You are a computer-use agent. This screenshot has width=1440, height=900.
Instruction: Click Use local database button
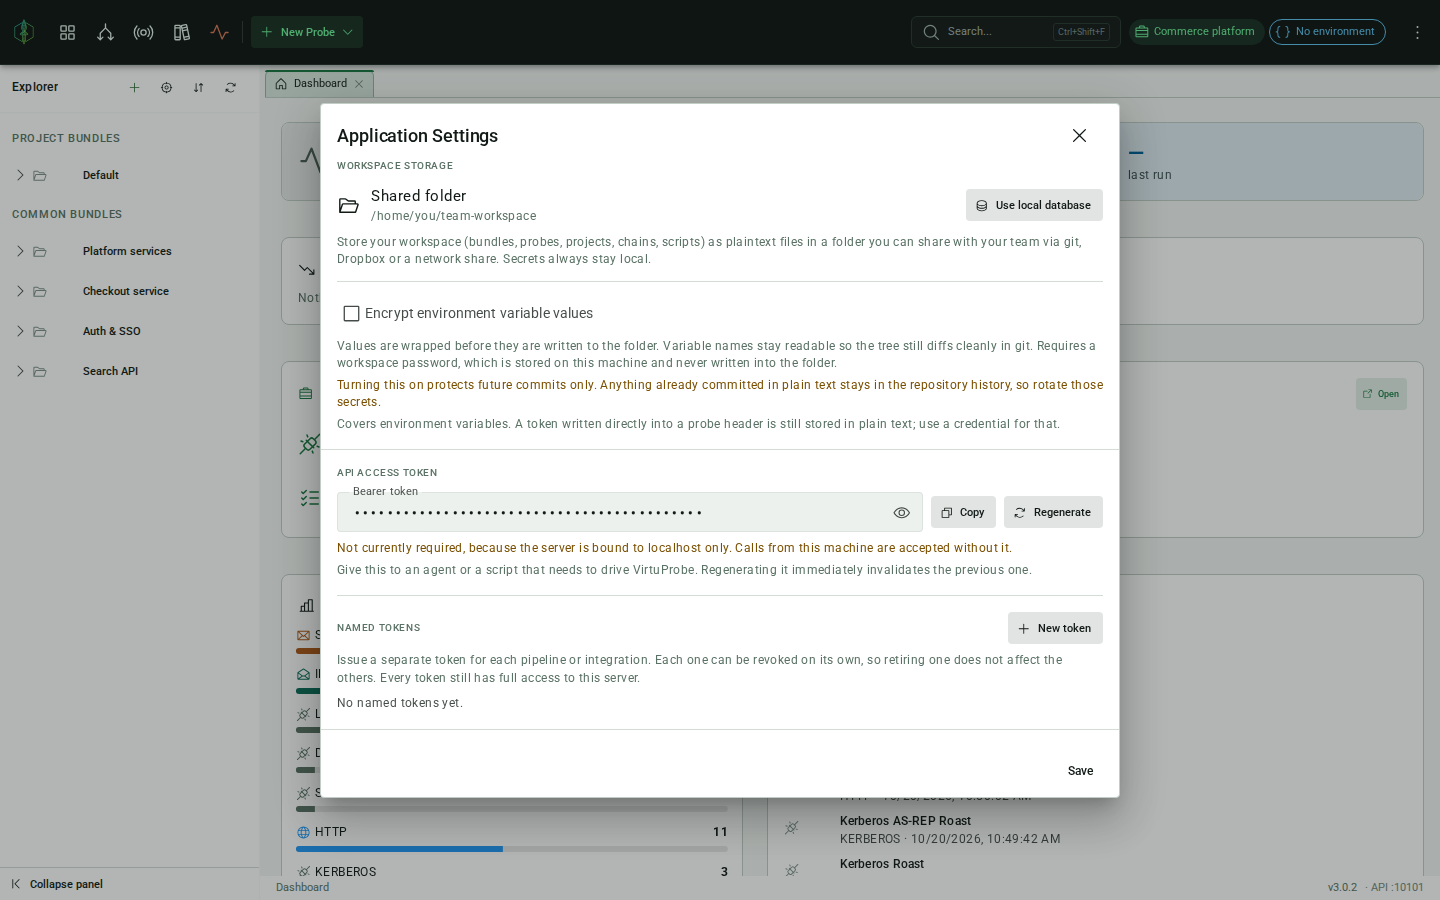coord(1034,205)
